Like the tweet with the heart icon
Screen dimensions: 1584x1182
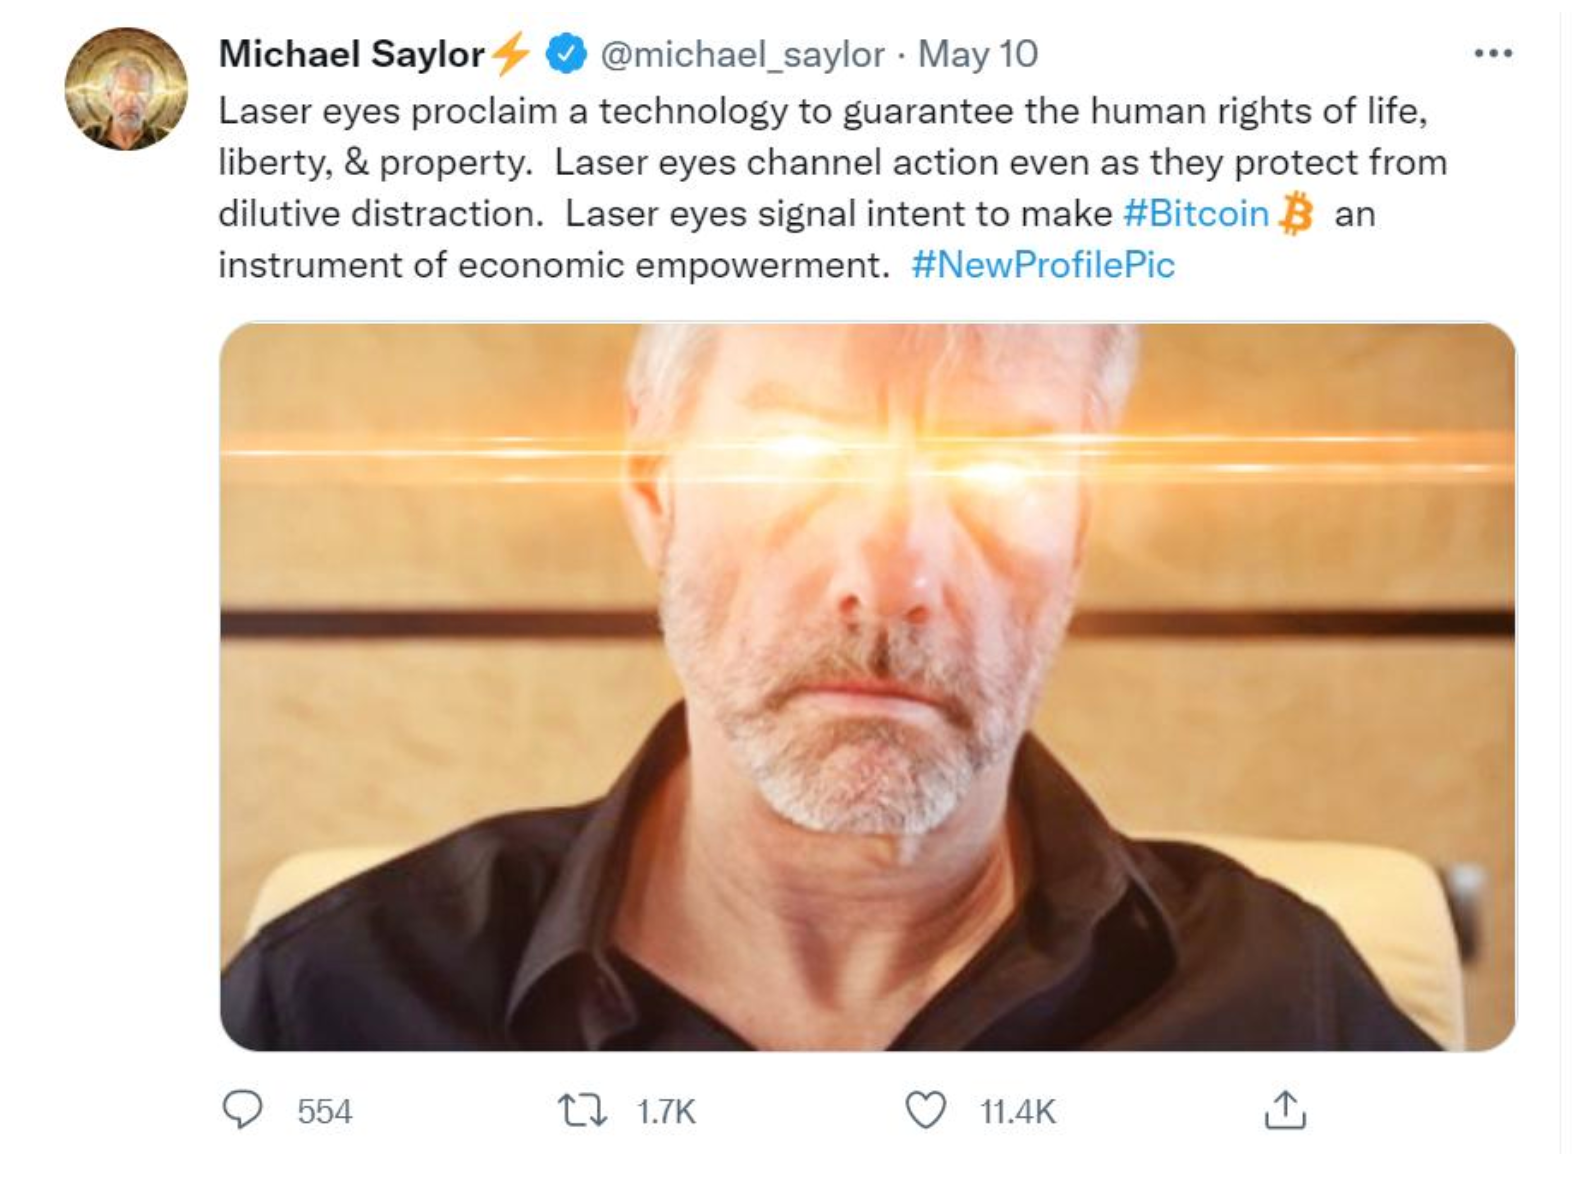(925, 1110)
